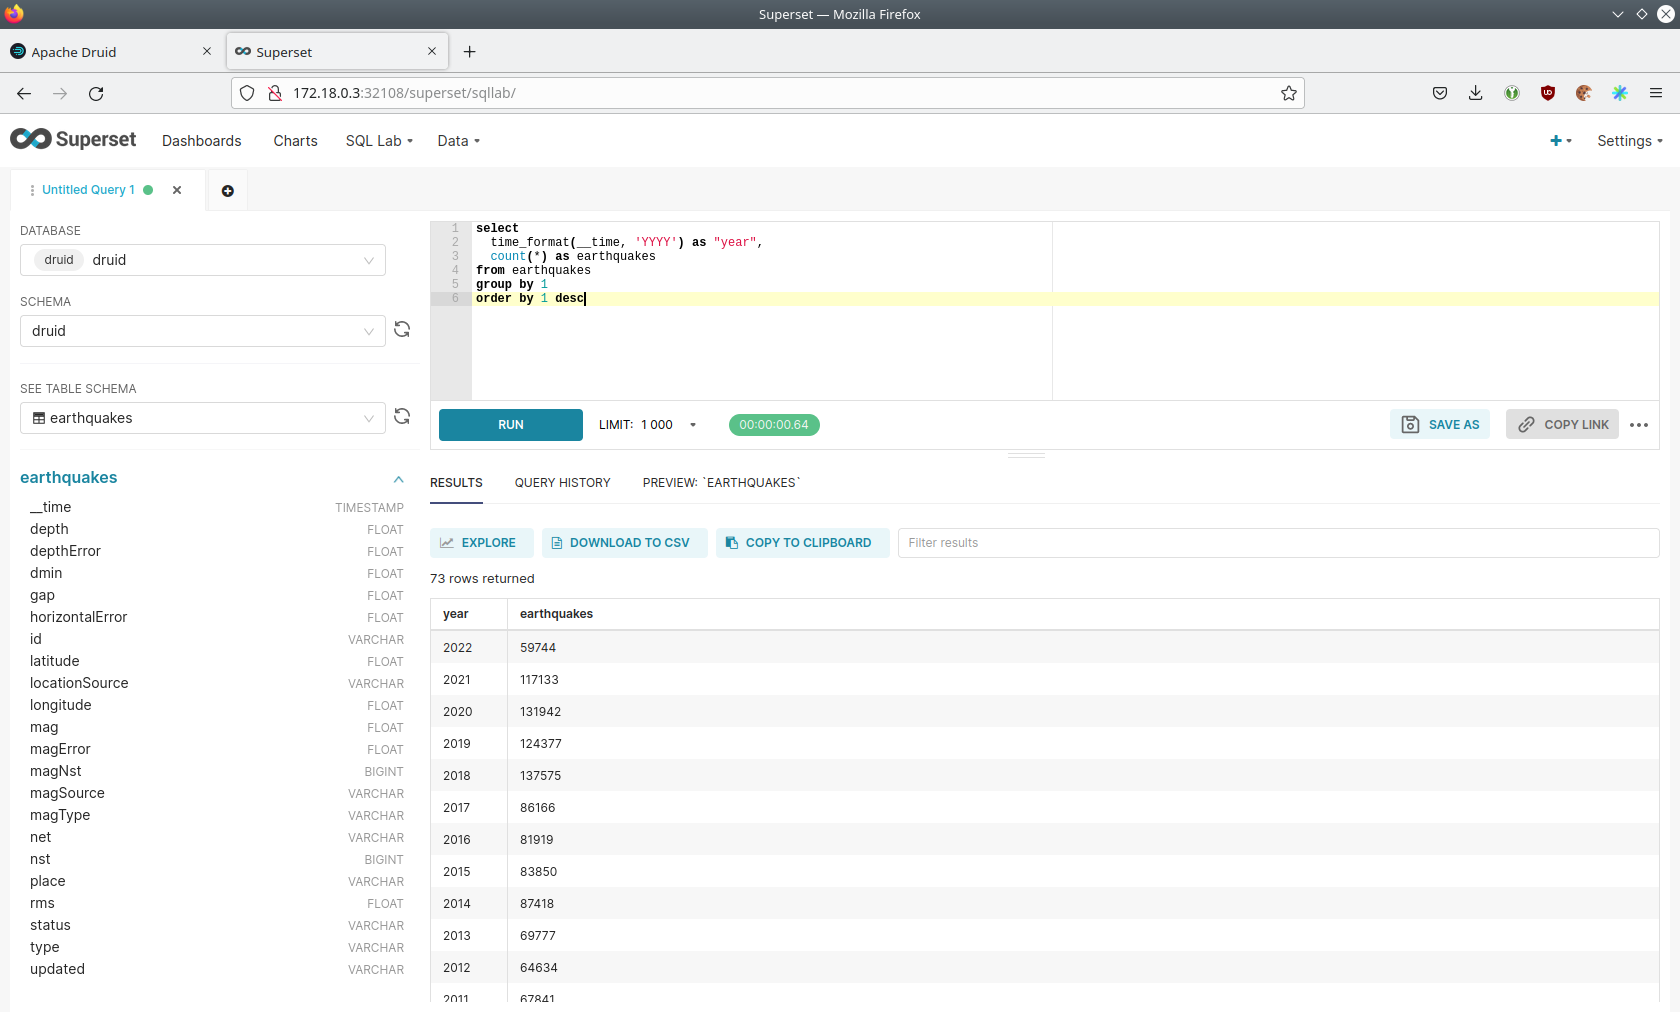Image resolution: width=1680 pixels, height=1012 pixels.
Task: Close the Untitled Query 1 tab
Action: tap(177, 190)
